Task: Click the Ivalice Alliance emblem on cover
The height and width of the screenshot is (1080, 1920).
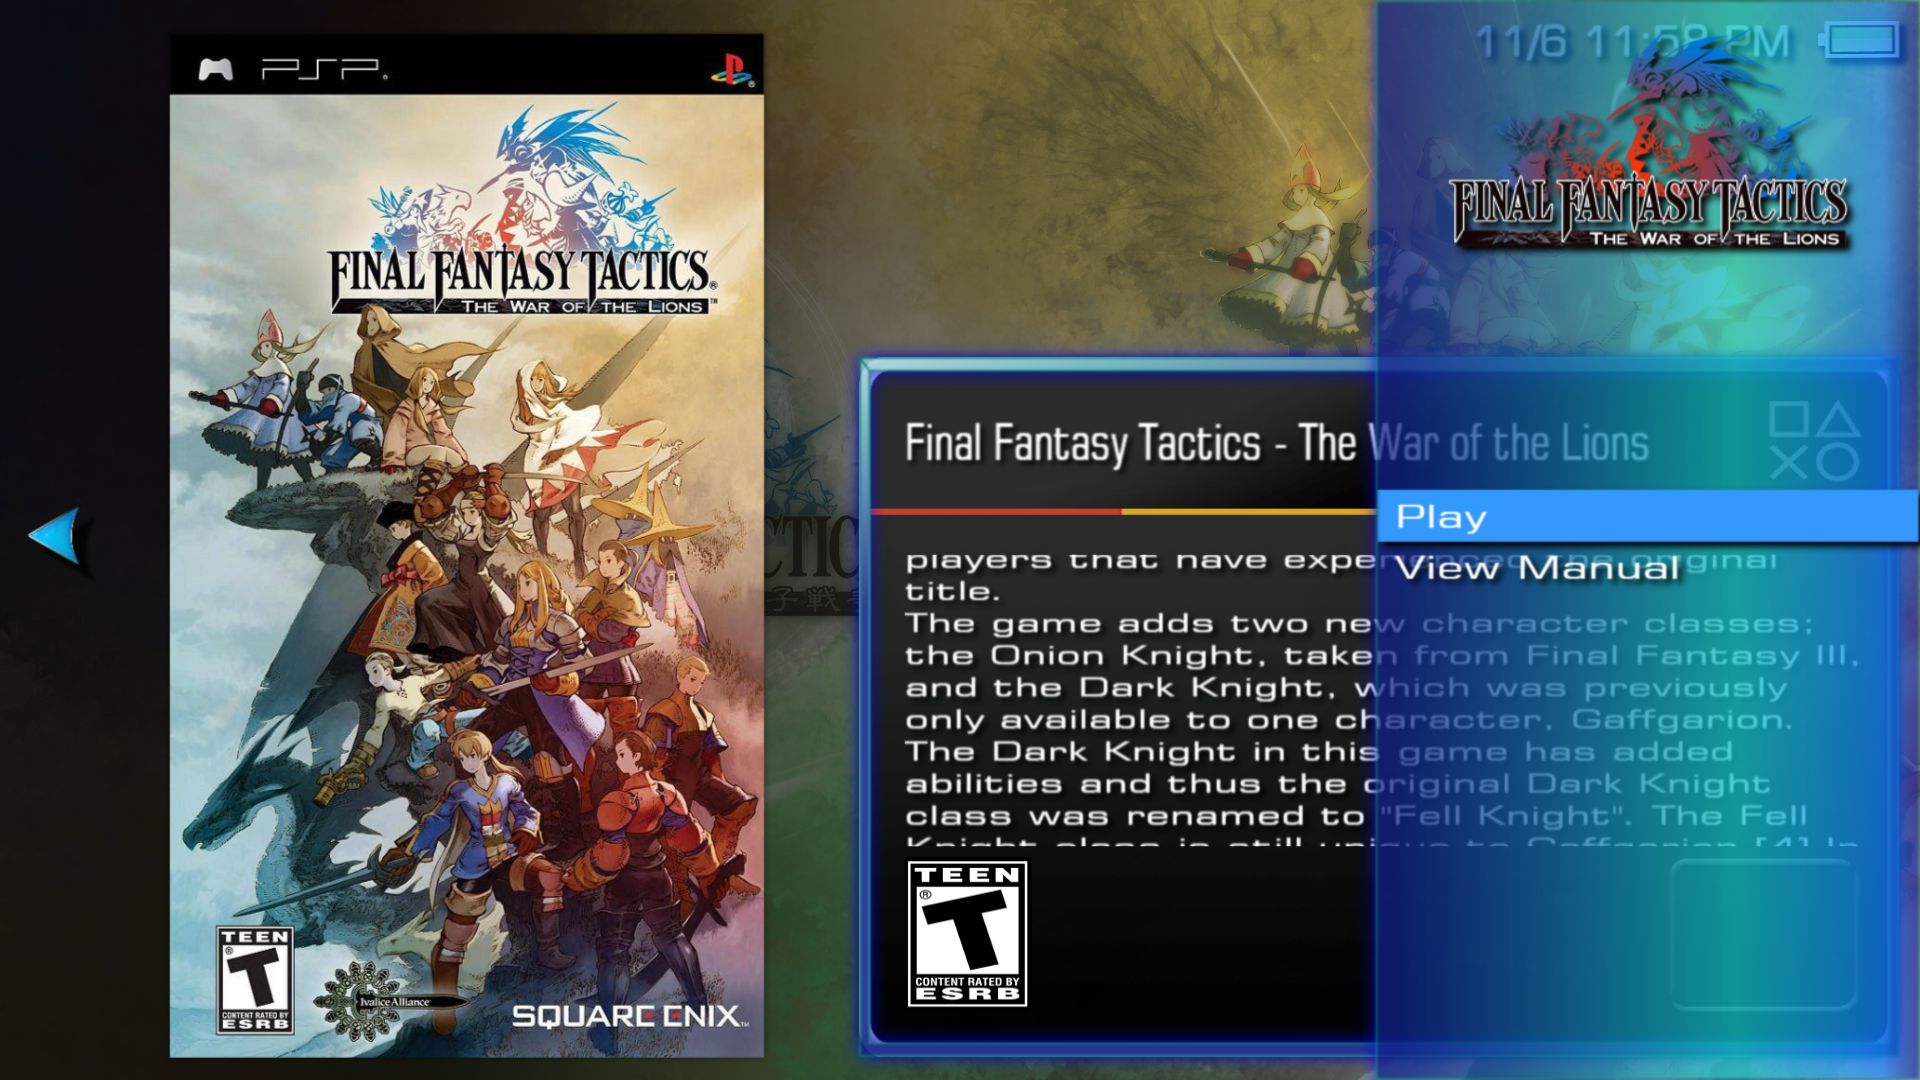Action: coord(390,1000)
